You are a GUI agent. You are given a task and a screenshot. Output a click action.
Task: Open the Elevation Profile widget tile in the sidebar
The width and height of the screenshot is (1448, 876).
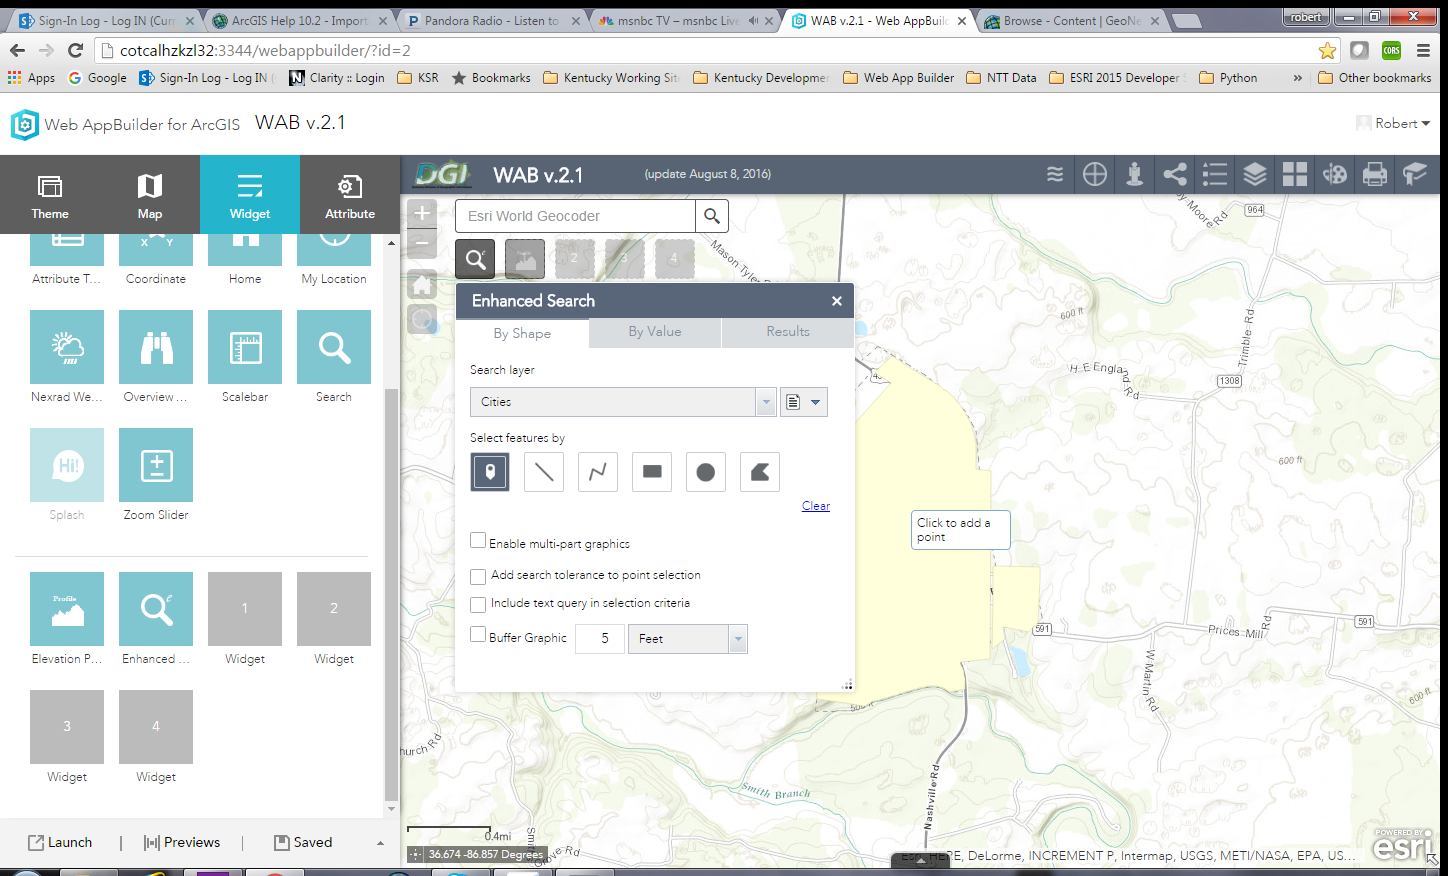[67, 609]
